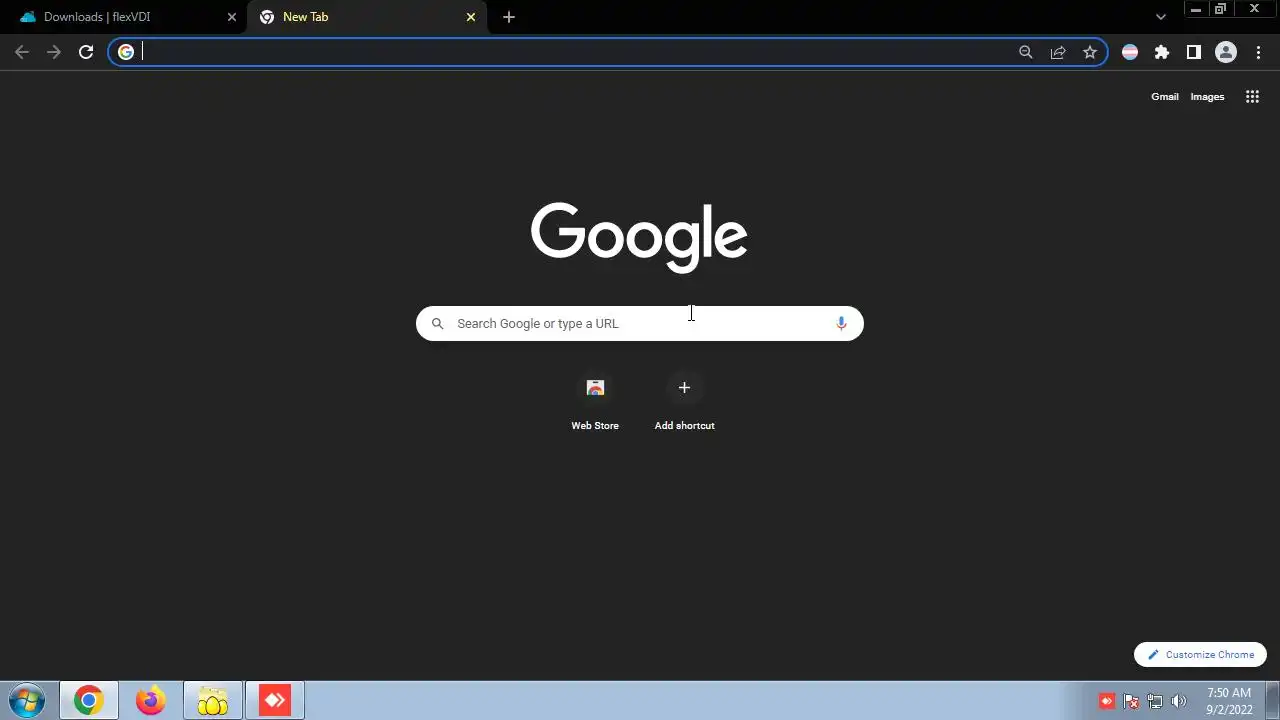This screenshot has height=720, width=1280.
Task: Click the Chrome taskbar icon
Action: (x=88, y=701)
